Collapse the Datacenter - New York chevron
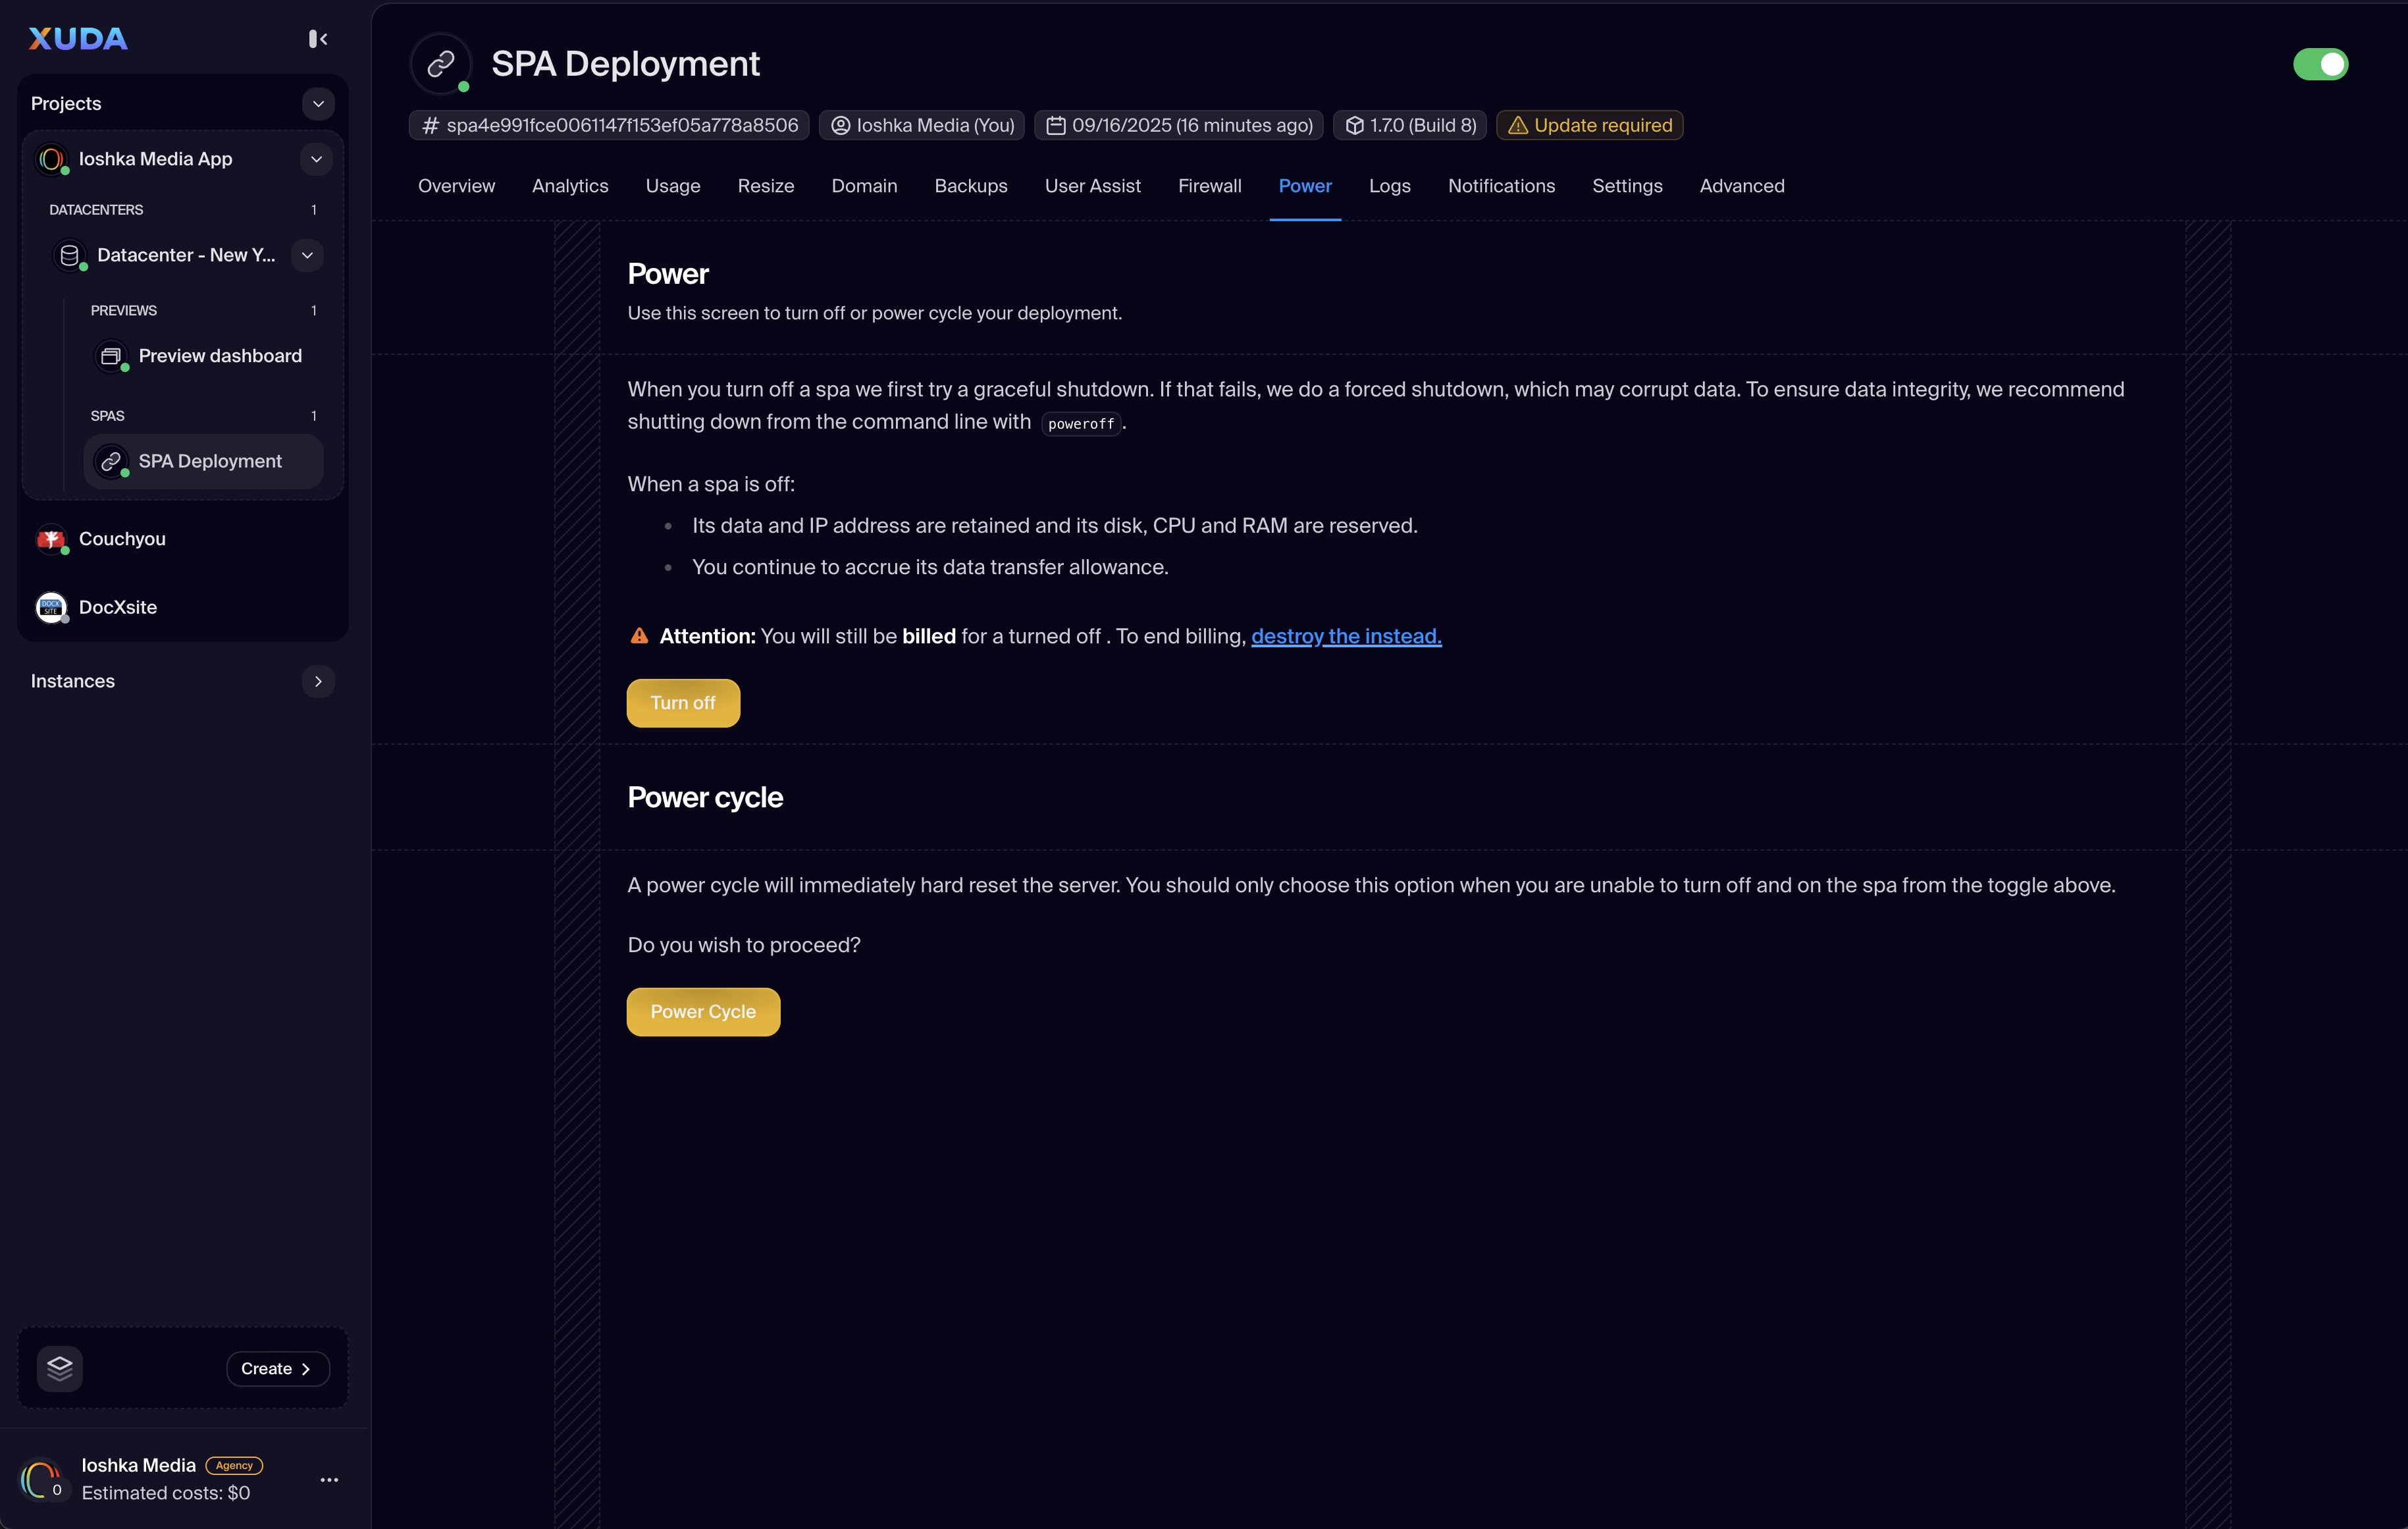The height and width of the screenshot is (1529, 2408). tap(307, 255)
